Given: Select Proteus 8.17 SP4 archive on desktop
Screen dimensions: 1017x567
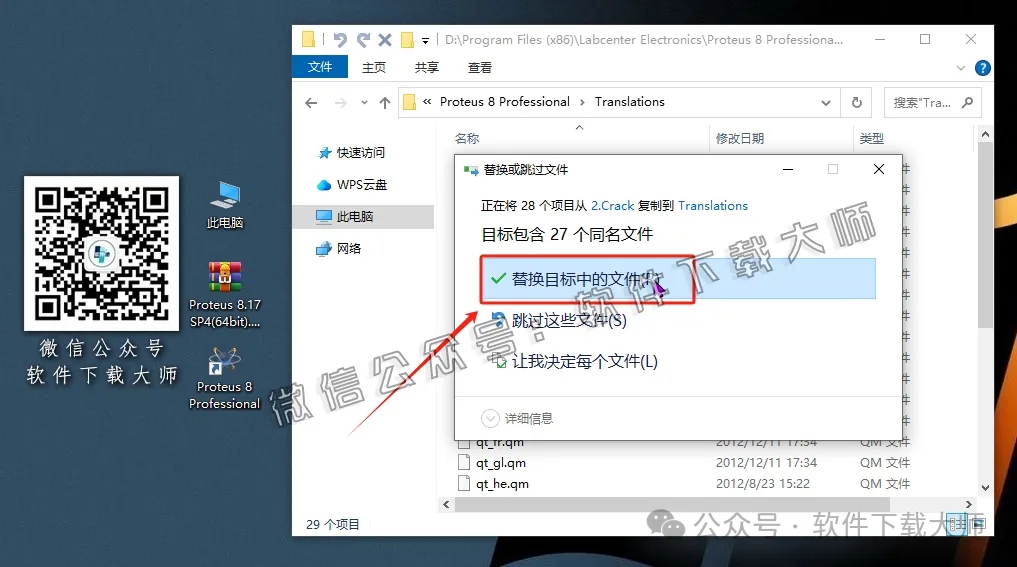Looking at the screenshot, I should click(224, 295).
